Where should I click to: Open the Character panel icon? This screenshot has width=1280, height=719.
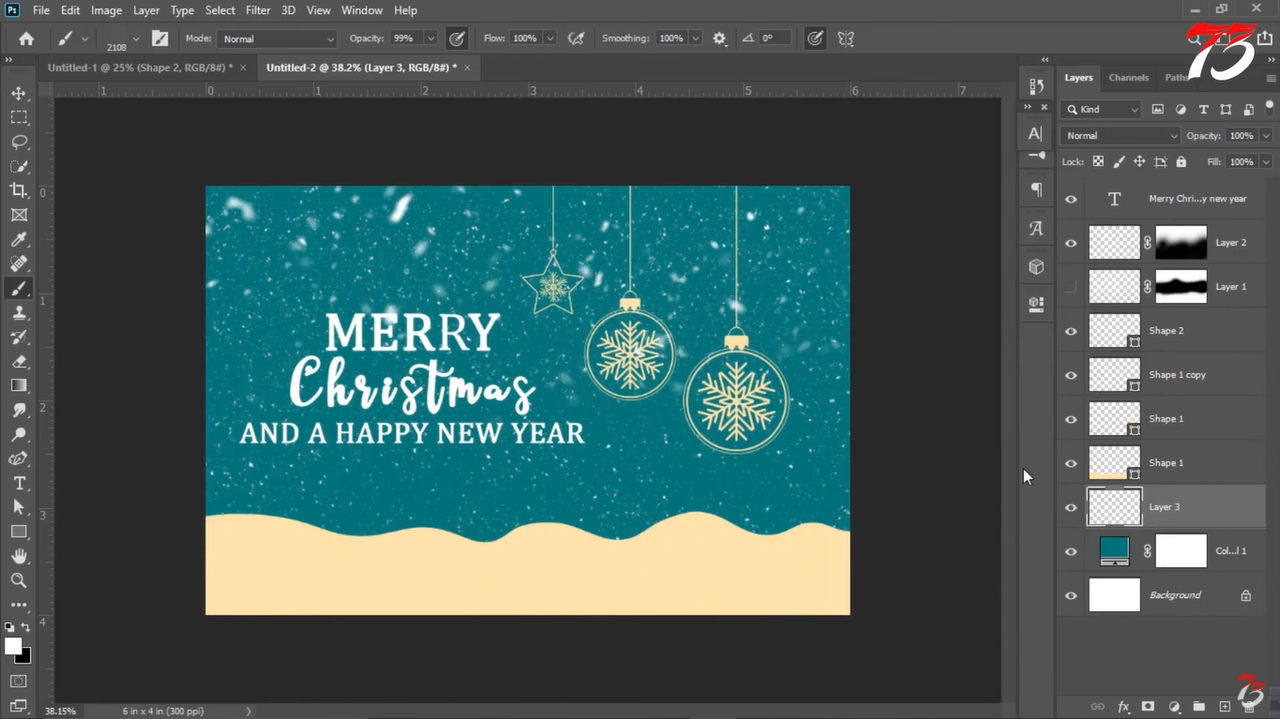[1036, 133]
